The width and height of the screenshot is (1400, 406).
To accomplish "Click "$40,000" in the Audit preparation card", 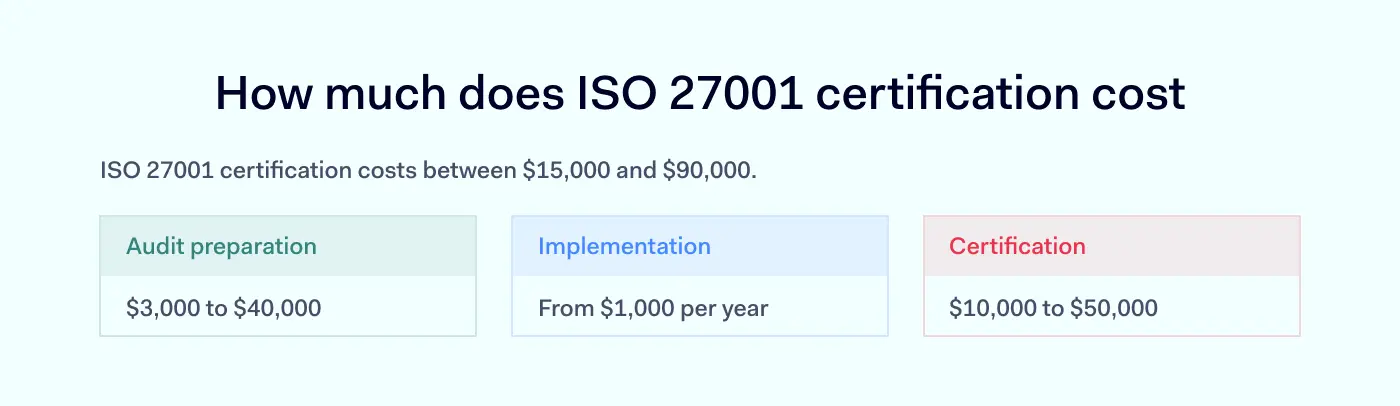I will (x=277, y=308).
